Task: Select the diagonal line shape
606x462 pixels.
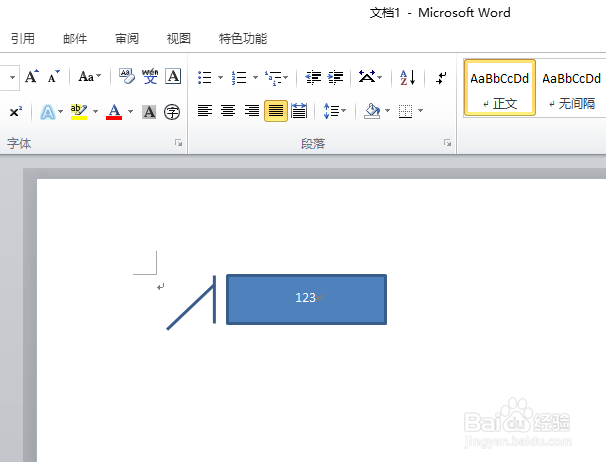Action: click(x=189, y=309)
